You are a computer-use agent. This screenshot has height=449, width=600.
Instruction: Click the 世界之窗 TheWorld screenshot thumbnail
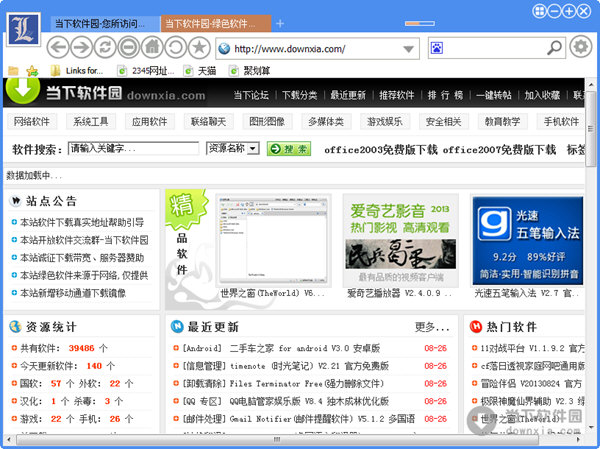(274, 240)
